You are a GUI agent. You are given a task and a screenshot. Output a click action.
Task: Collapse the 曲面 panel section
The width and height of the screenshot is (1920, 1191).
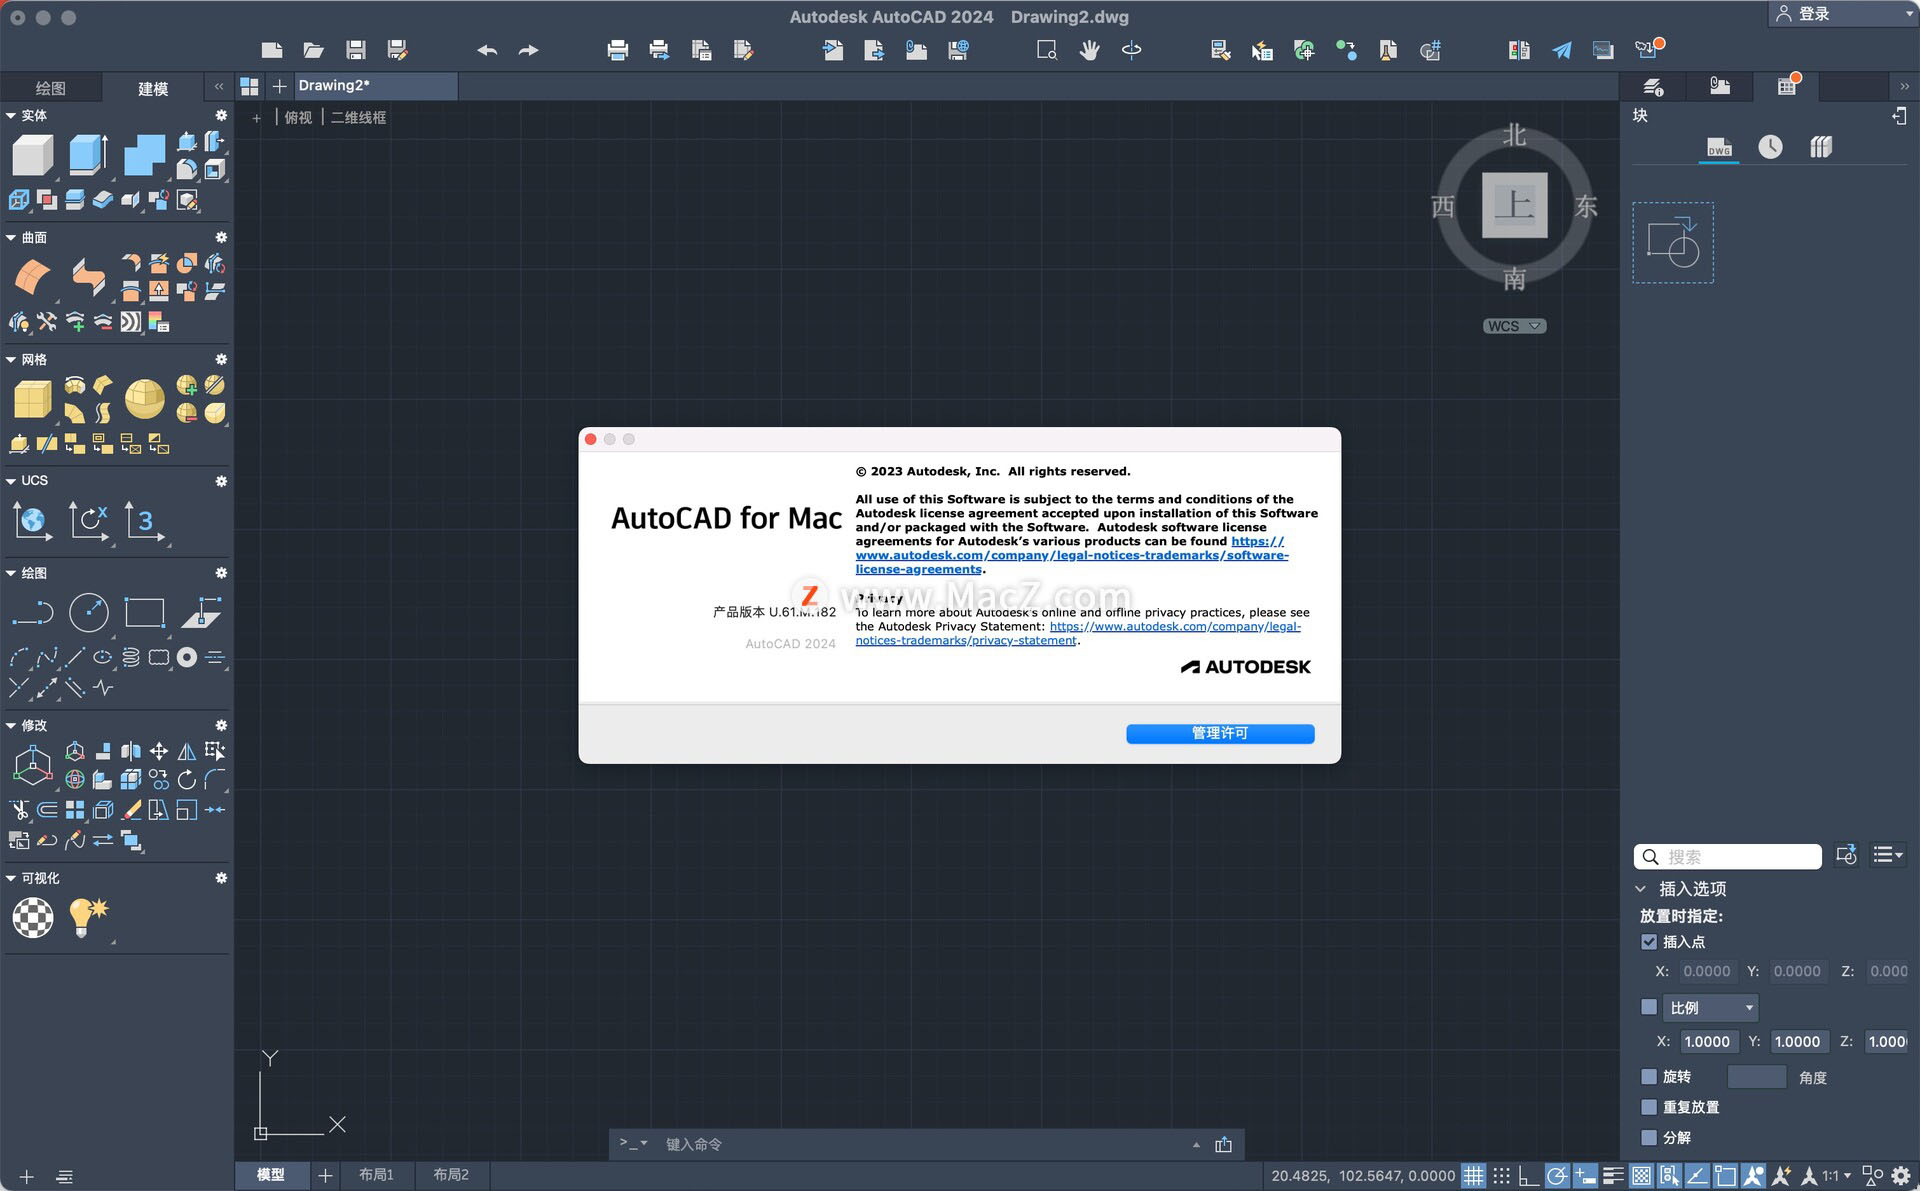pyautogui.click(x=11, y=238)
